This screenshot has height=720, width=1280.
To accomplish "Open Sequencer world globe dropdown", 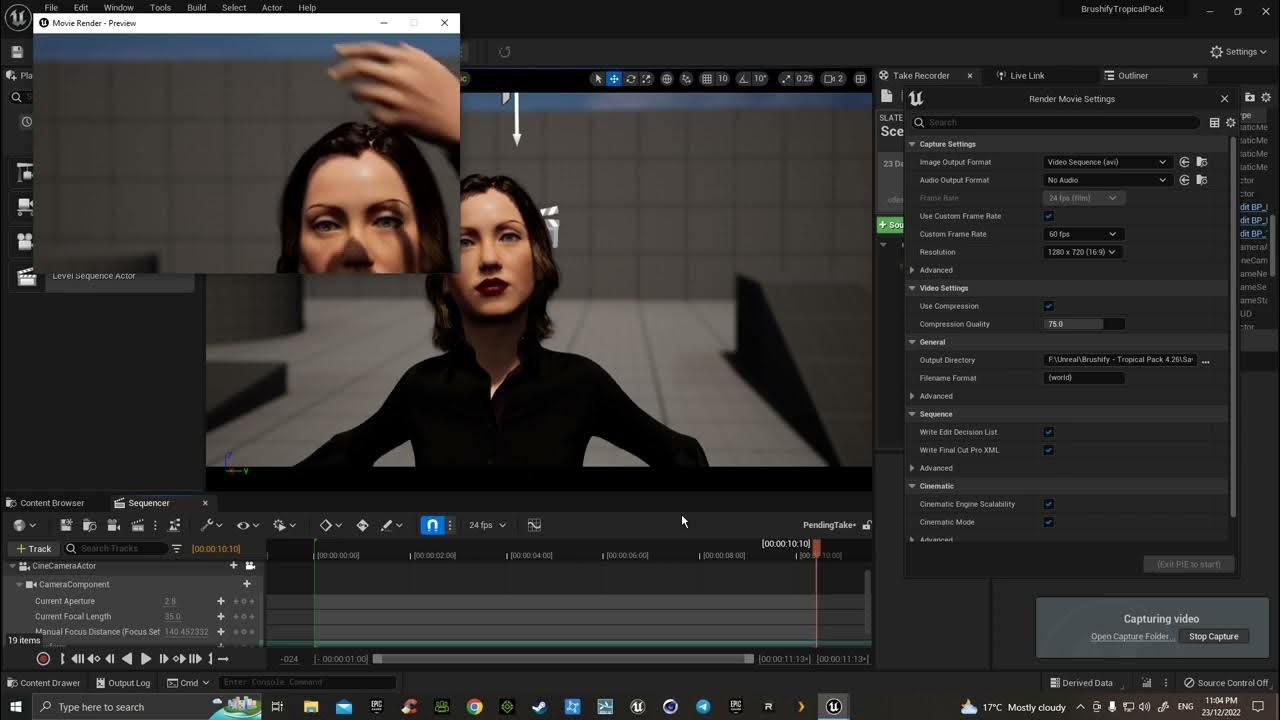I will tap(24, 525).
